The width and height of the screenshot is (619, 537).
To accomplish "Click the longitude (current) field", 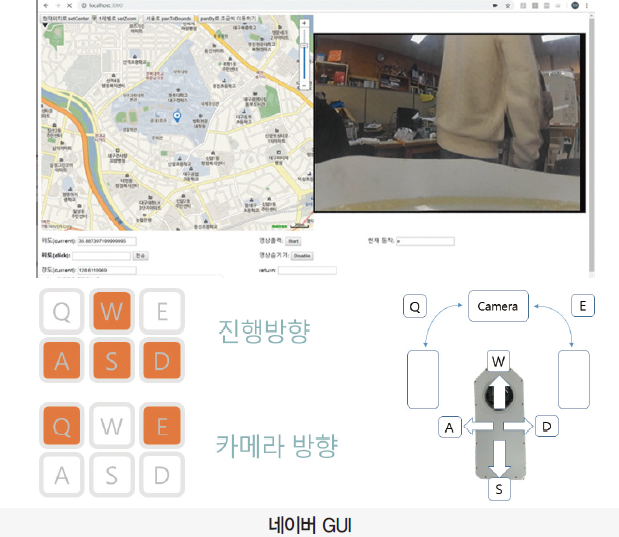I will point(107,270).
